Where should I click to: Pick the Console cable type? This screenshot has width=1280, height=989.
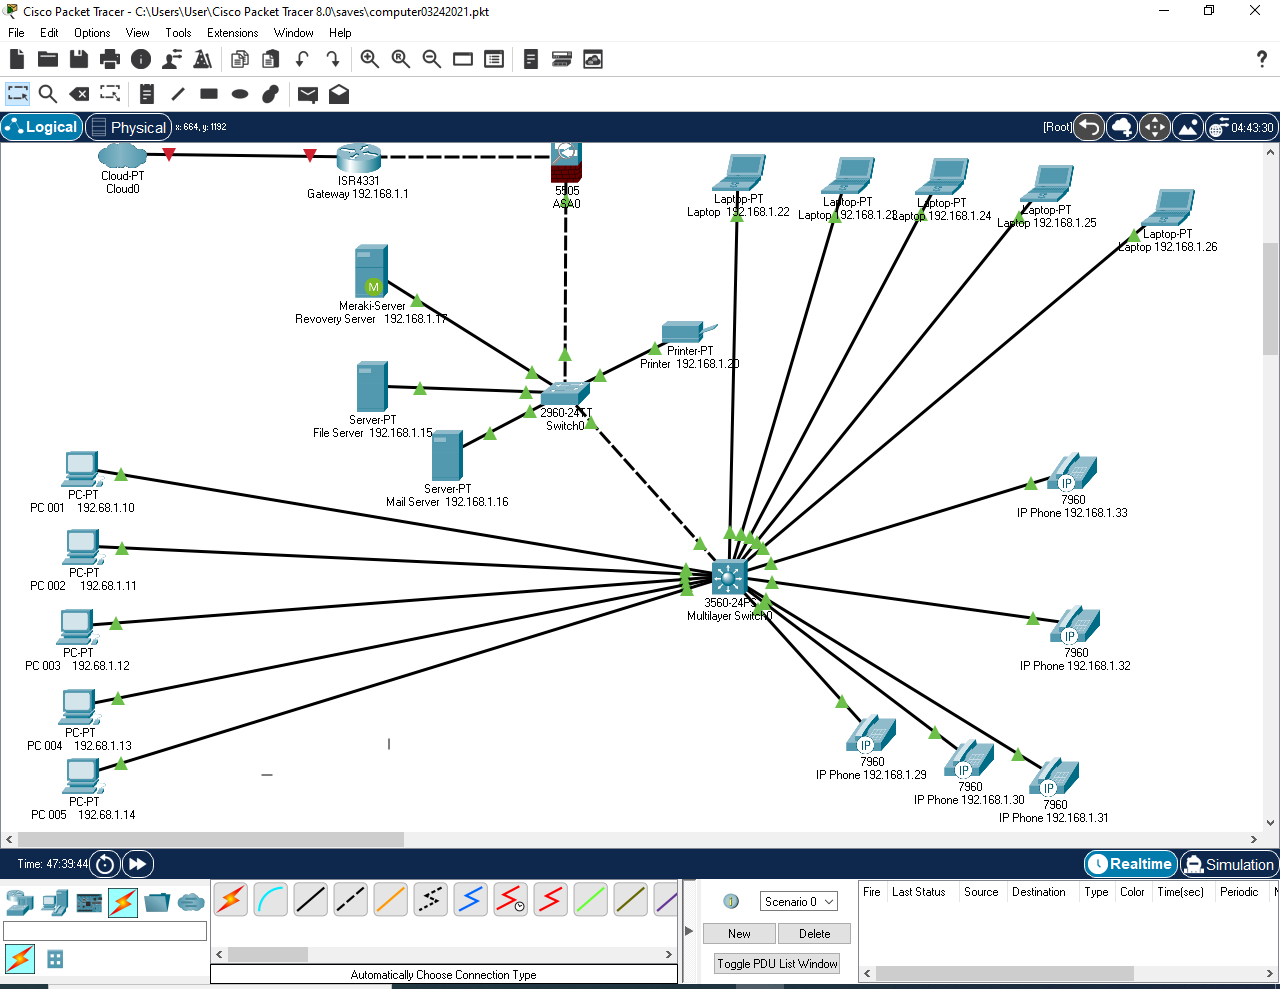point(271,900)
